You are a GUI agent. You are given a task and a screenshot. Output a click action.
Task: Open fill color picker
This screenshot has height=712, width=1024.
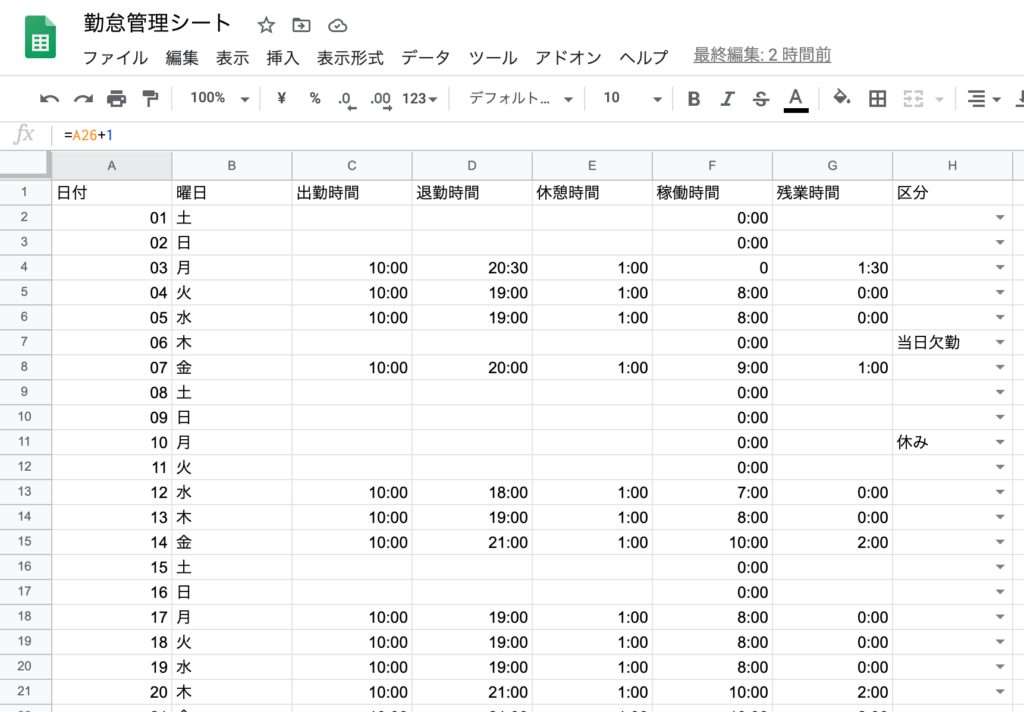click(842, 98)
